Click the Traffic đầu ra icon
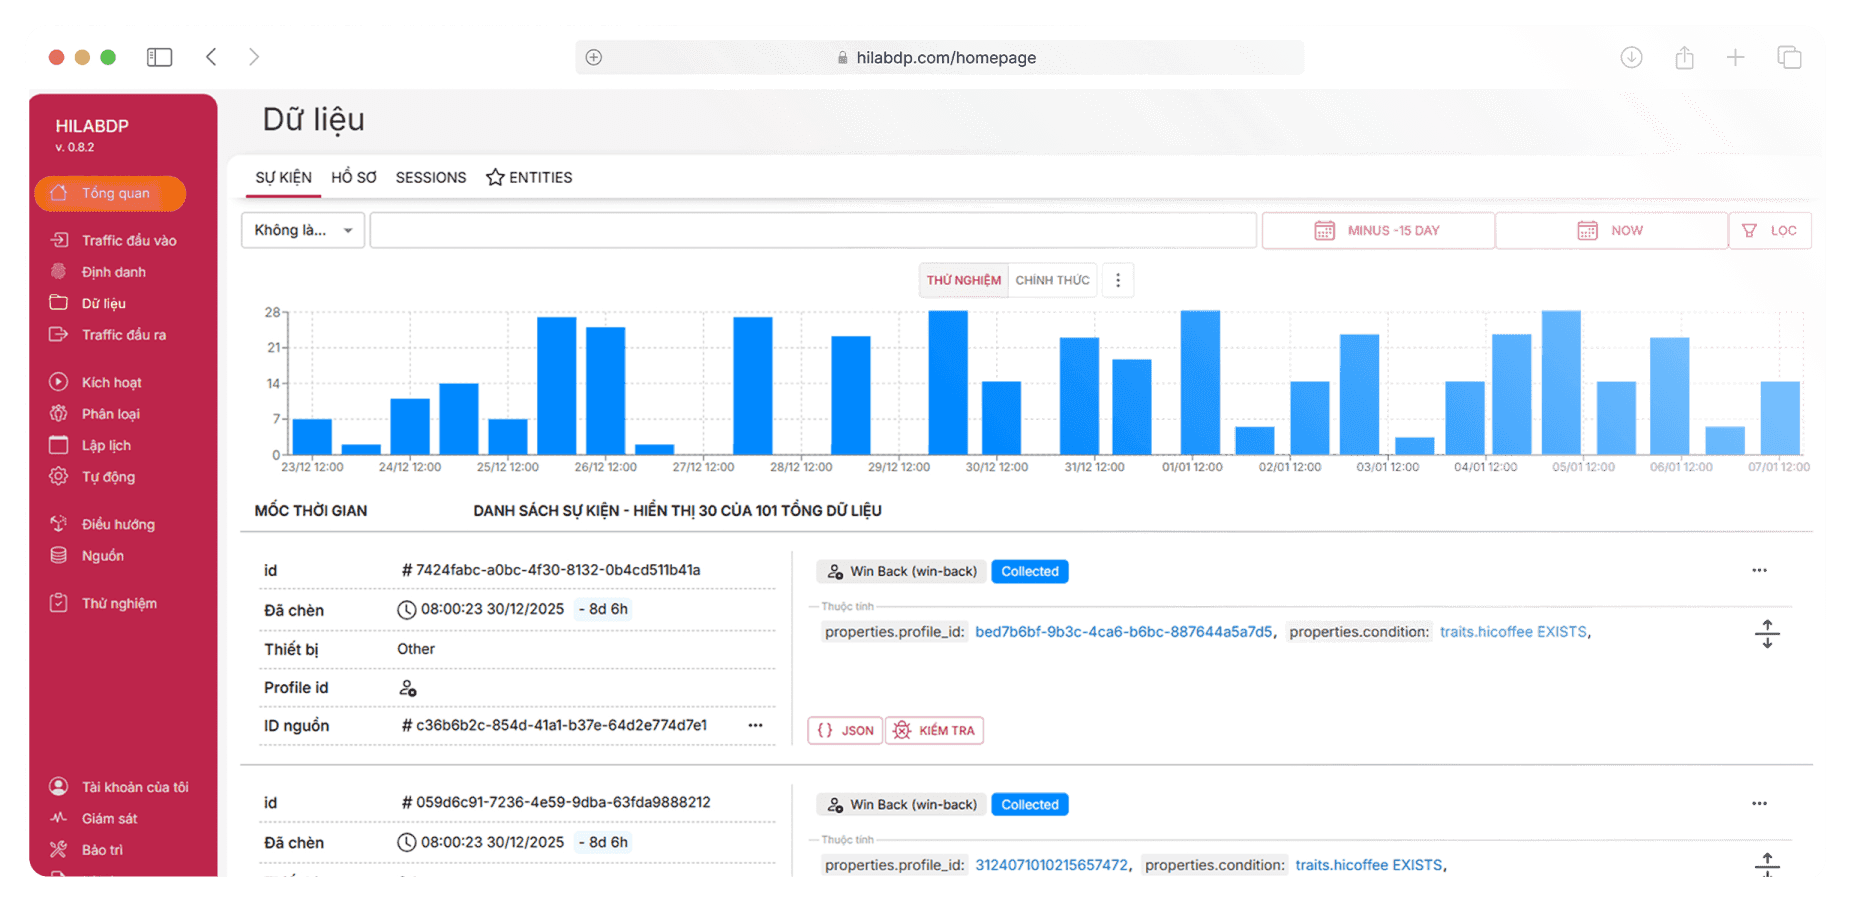Viewport: 1851px width, 903px height. click(59, 334)
